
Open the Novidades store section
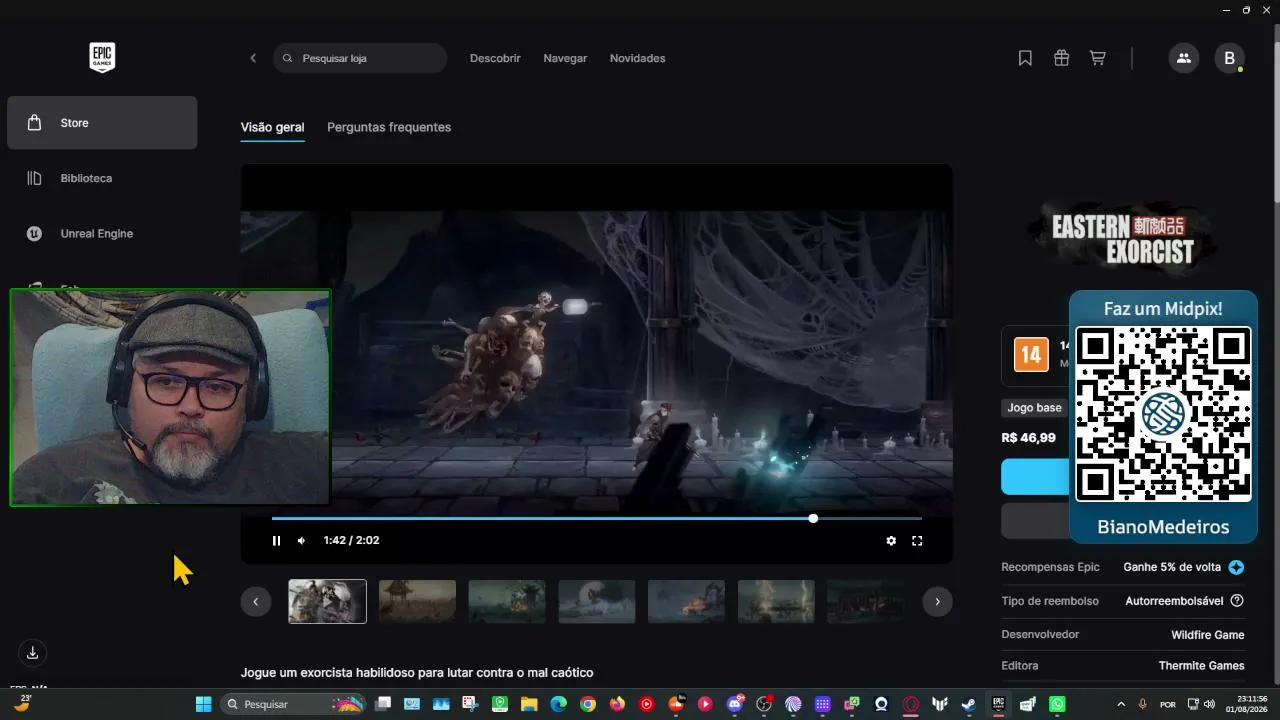pos(638,58)
